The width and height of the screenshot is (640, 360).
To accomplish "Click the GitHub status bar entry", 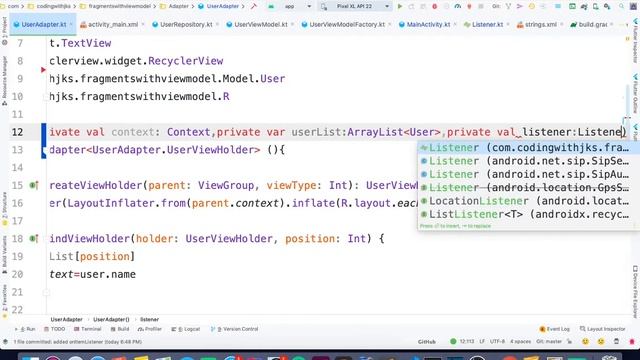I will point(427,342).
